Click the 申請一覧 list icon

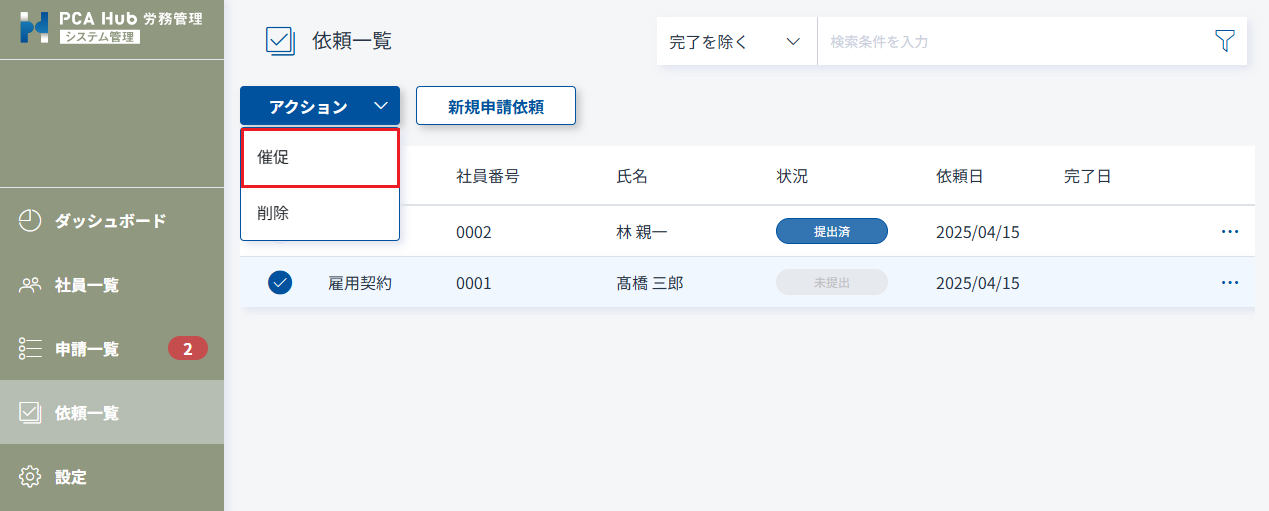coord(30,349)
